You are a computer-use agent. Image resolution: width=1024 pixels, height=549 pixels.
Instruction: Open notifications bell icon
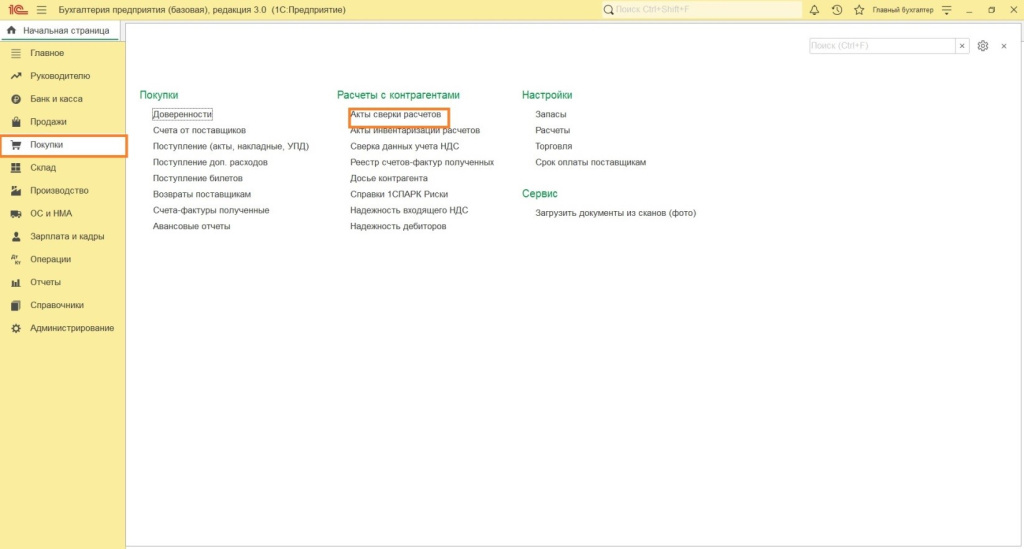pyautogui.click(x=814, y=10)
